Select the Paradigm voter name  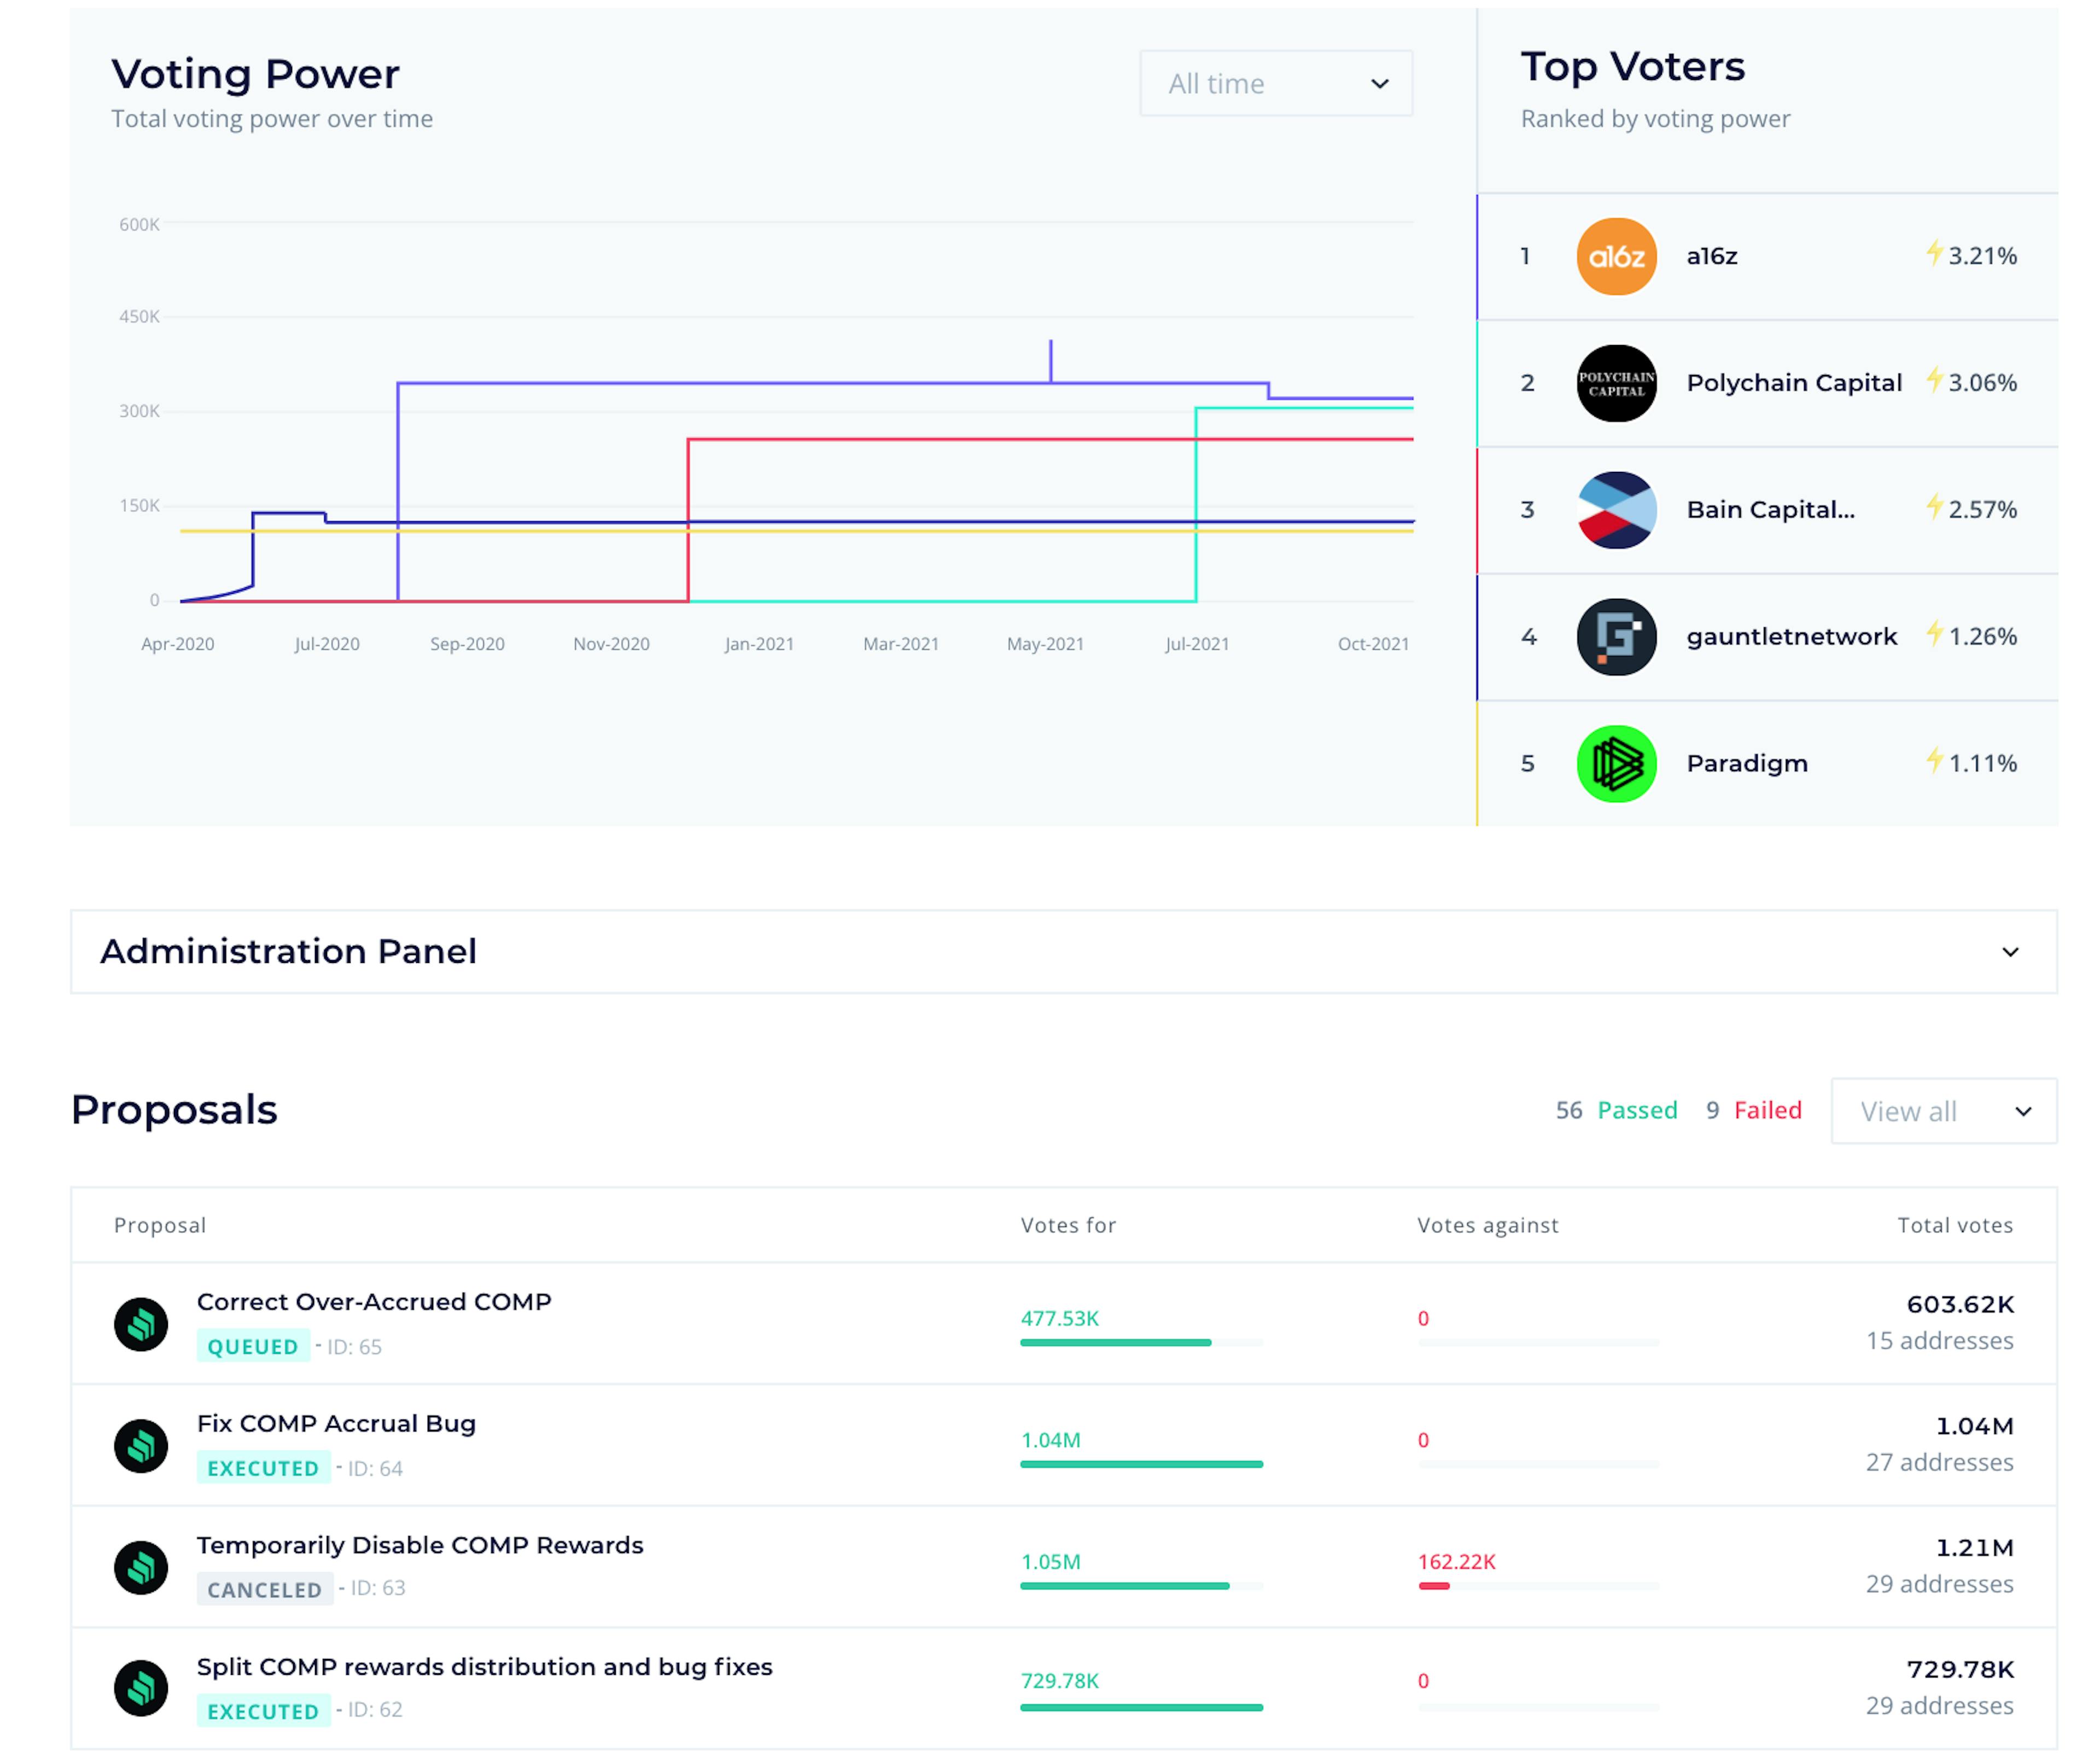click(1747, 764)
